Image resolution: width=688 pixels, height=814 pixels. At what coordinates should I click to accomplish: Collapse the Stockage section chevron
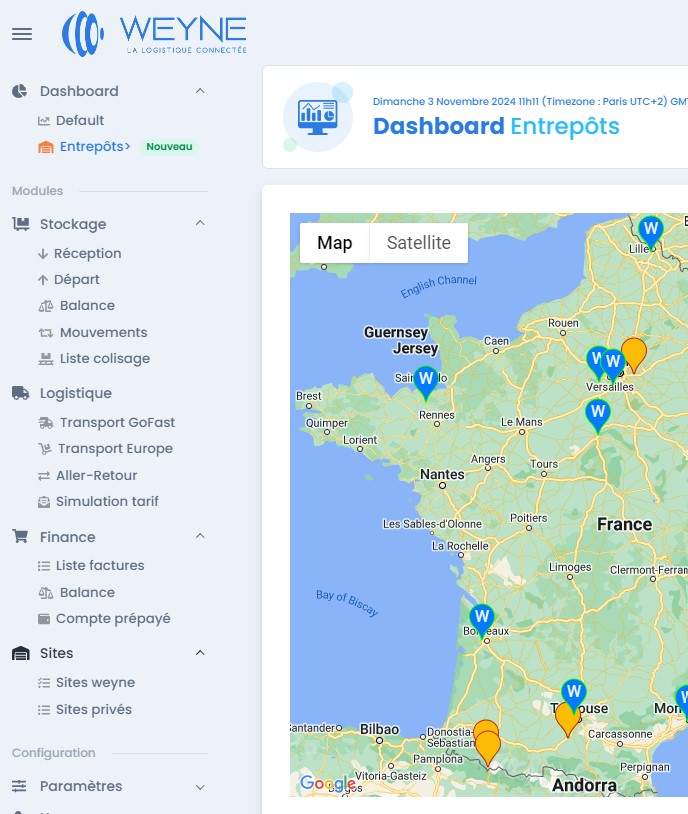(200, 223)
